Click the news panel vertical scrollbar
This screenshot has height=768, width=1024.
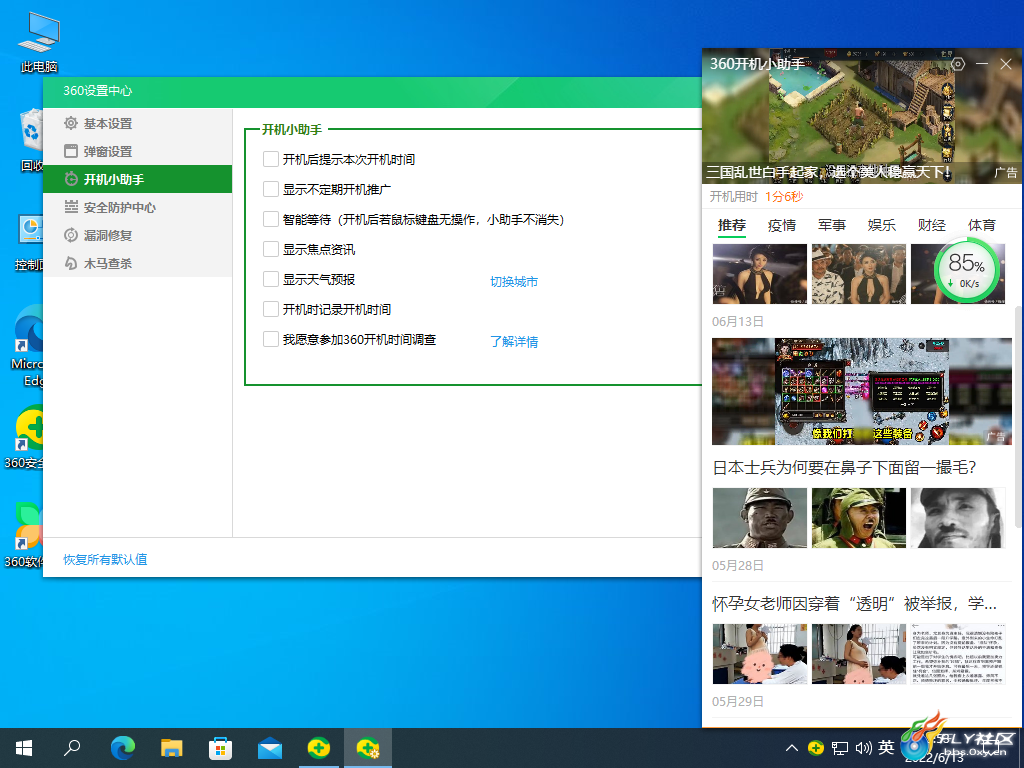point(1018,418)
